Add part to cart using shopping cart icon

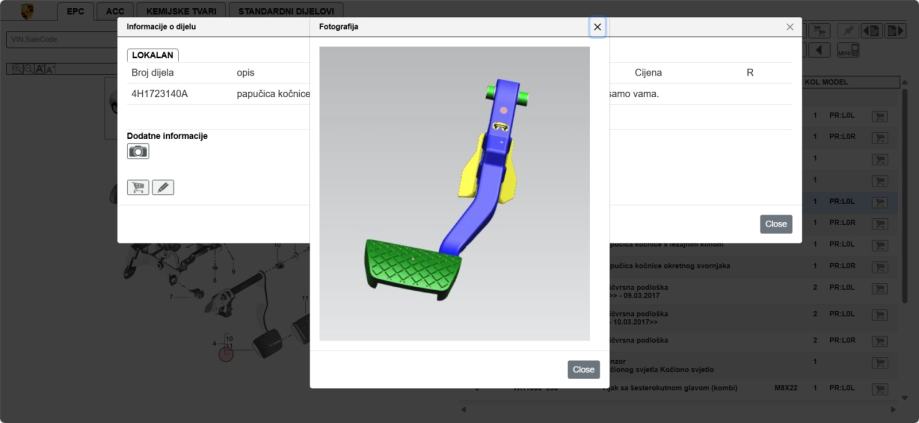click(x=138, y=187)
